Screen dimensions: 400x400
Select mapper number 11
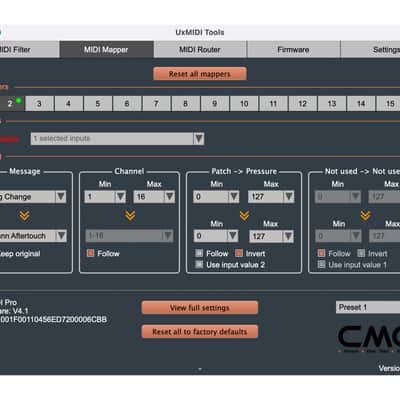[273, 103]
